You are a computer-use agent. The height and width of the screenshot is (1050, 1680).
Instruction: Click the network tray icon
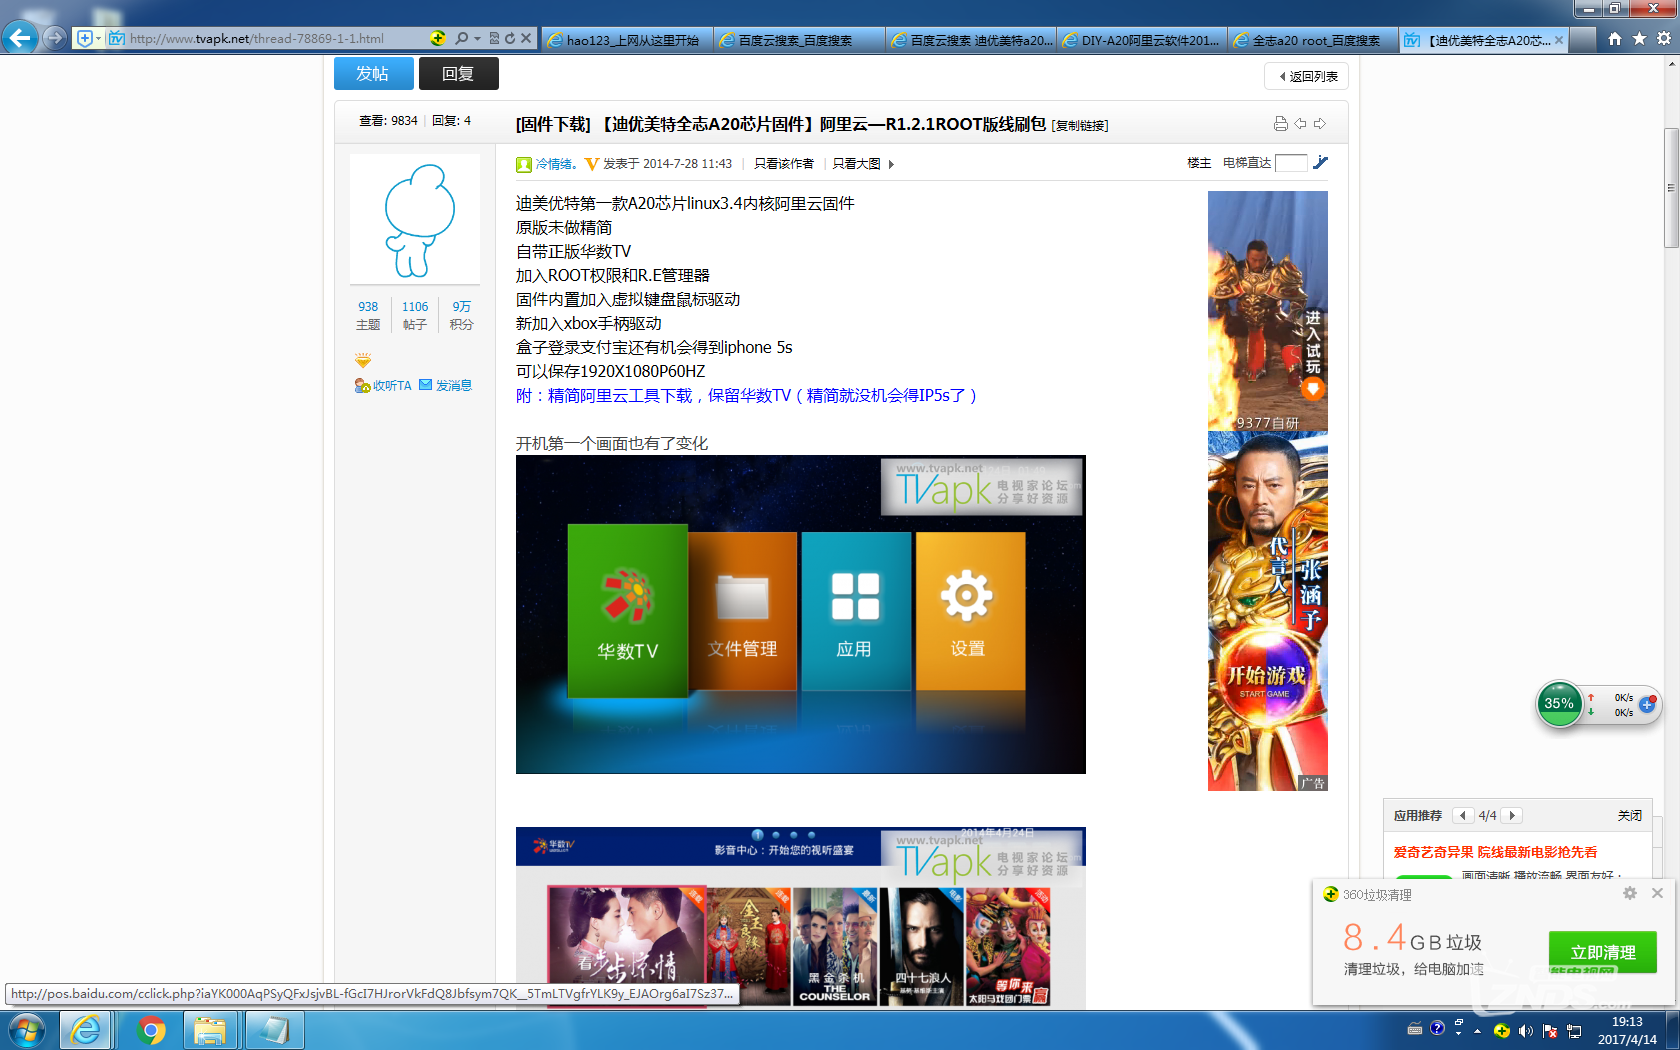(1574, 1031)
